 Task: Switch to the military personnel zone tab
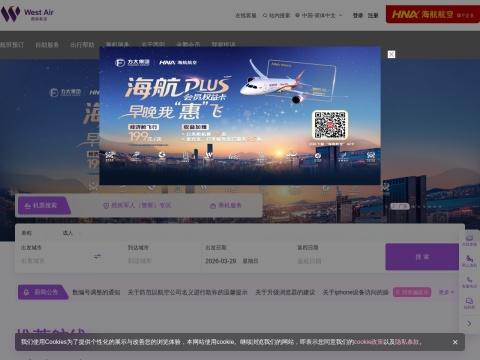[137, 205]
